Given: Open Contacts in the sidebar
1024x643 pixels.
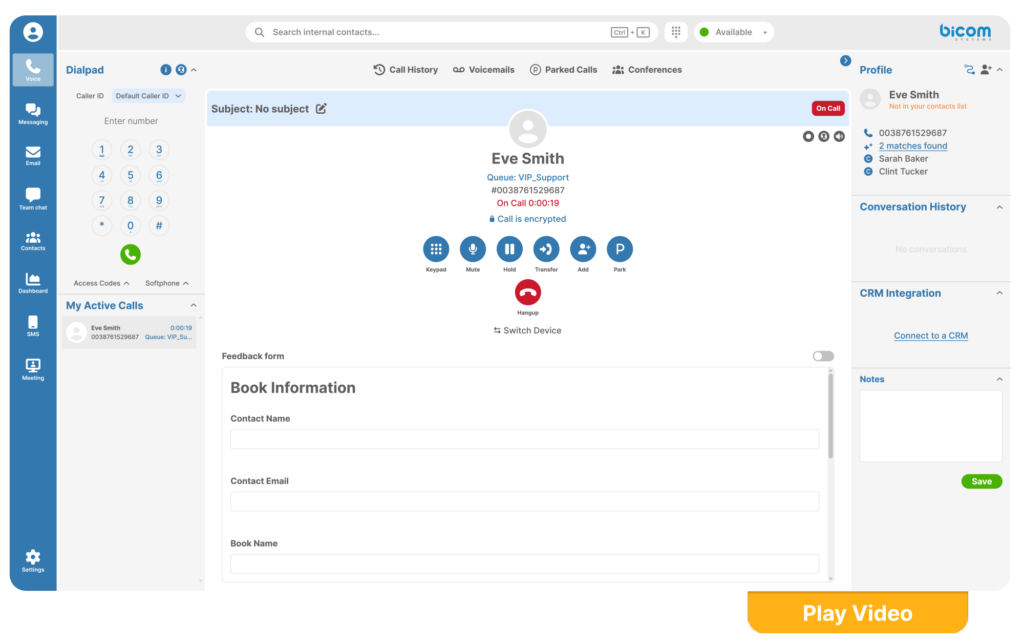Looking at the screenshot, I should (33, 242).
